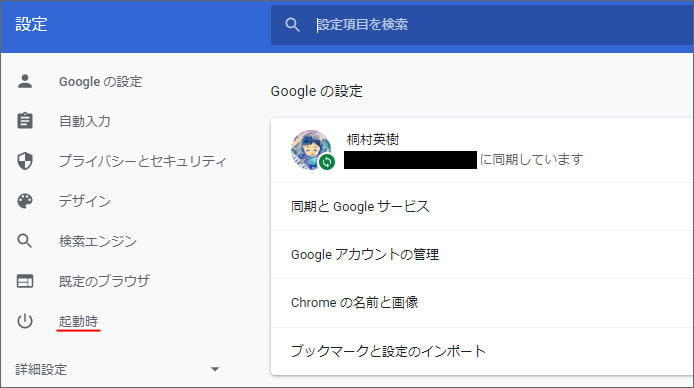The width and height of the screenshot is (694, 388).
Task: Click the magnifier icon beside 検索エンジン
Action: [25, 241]
